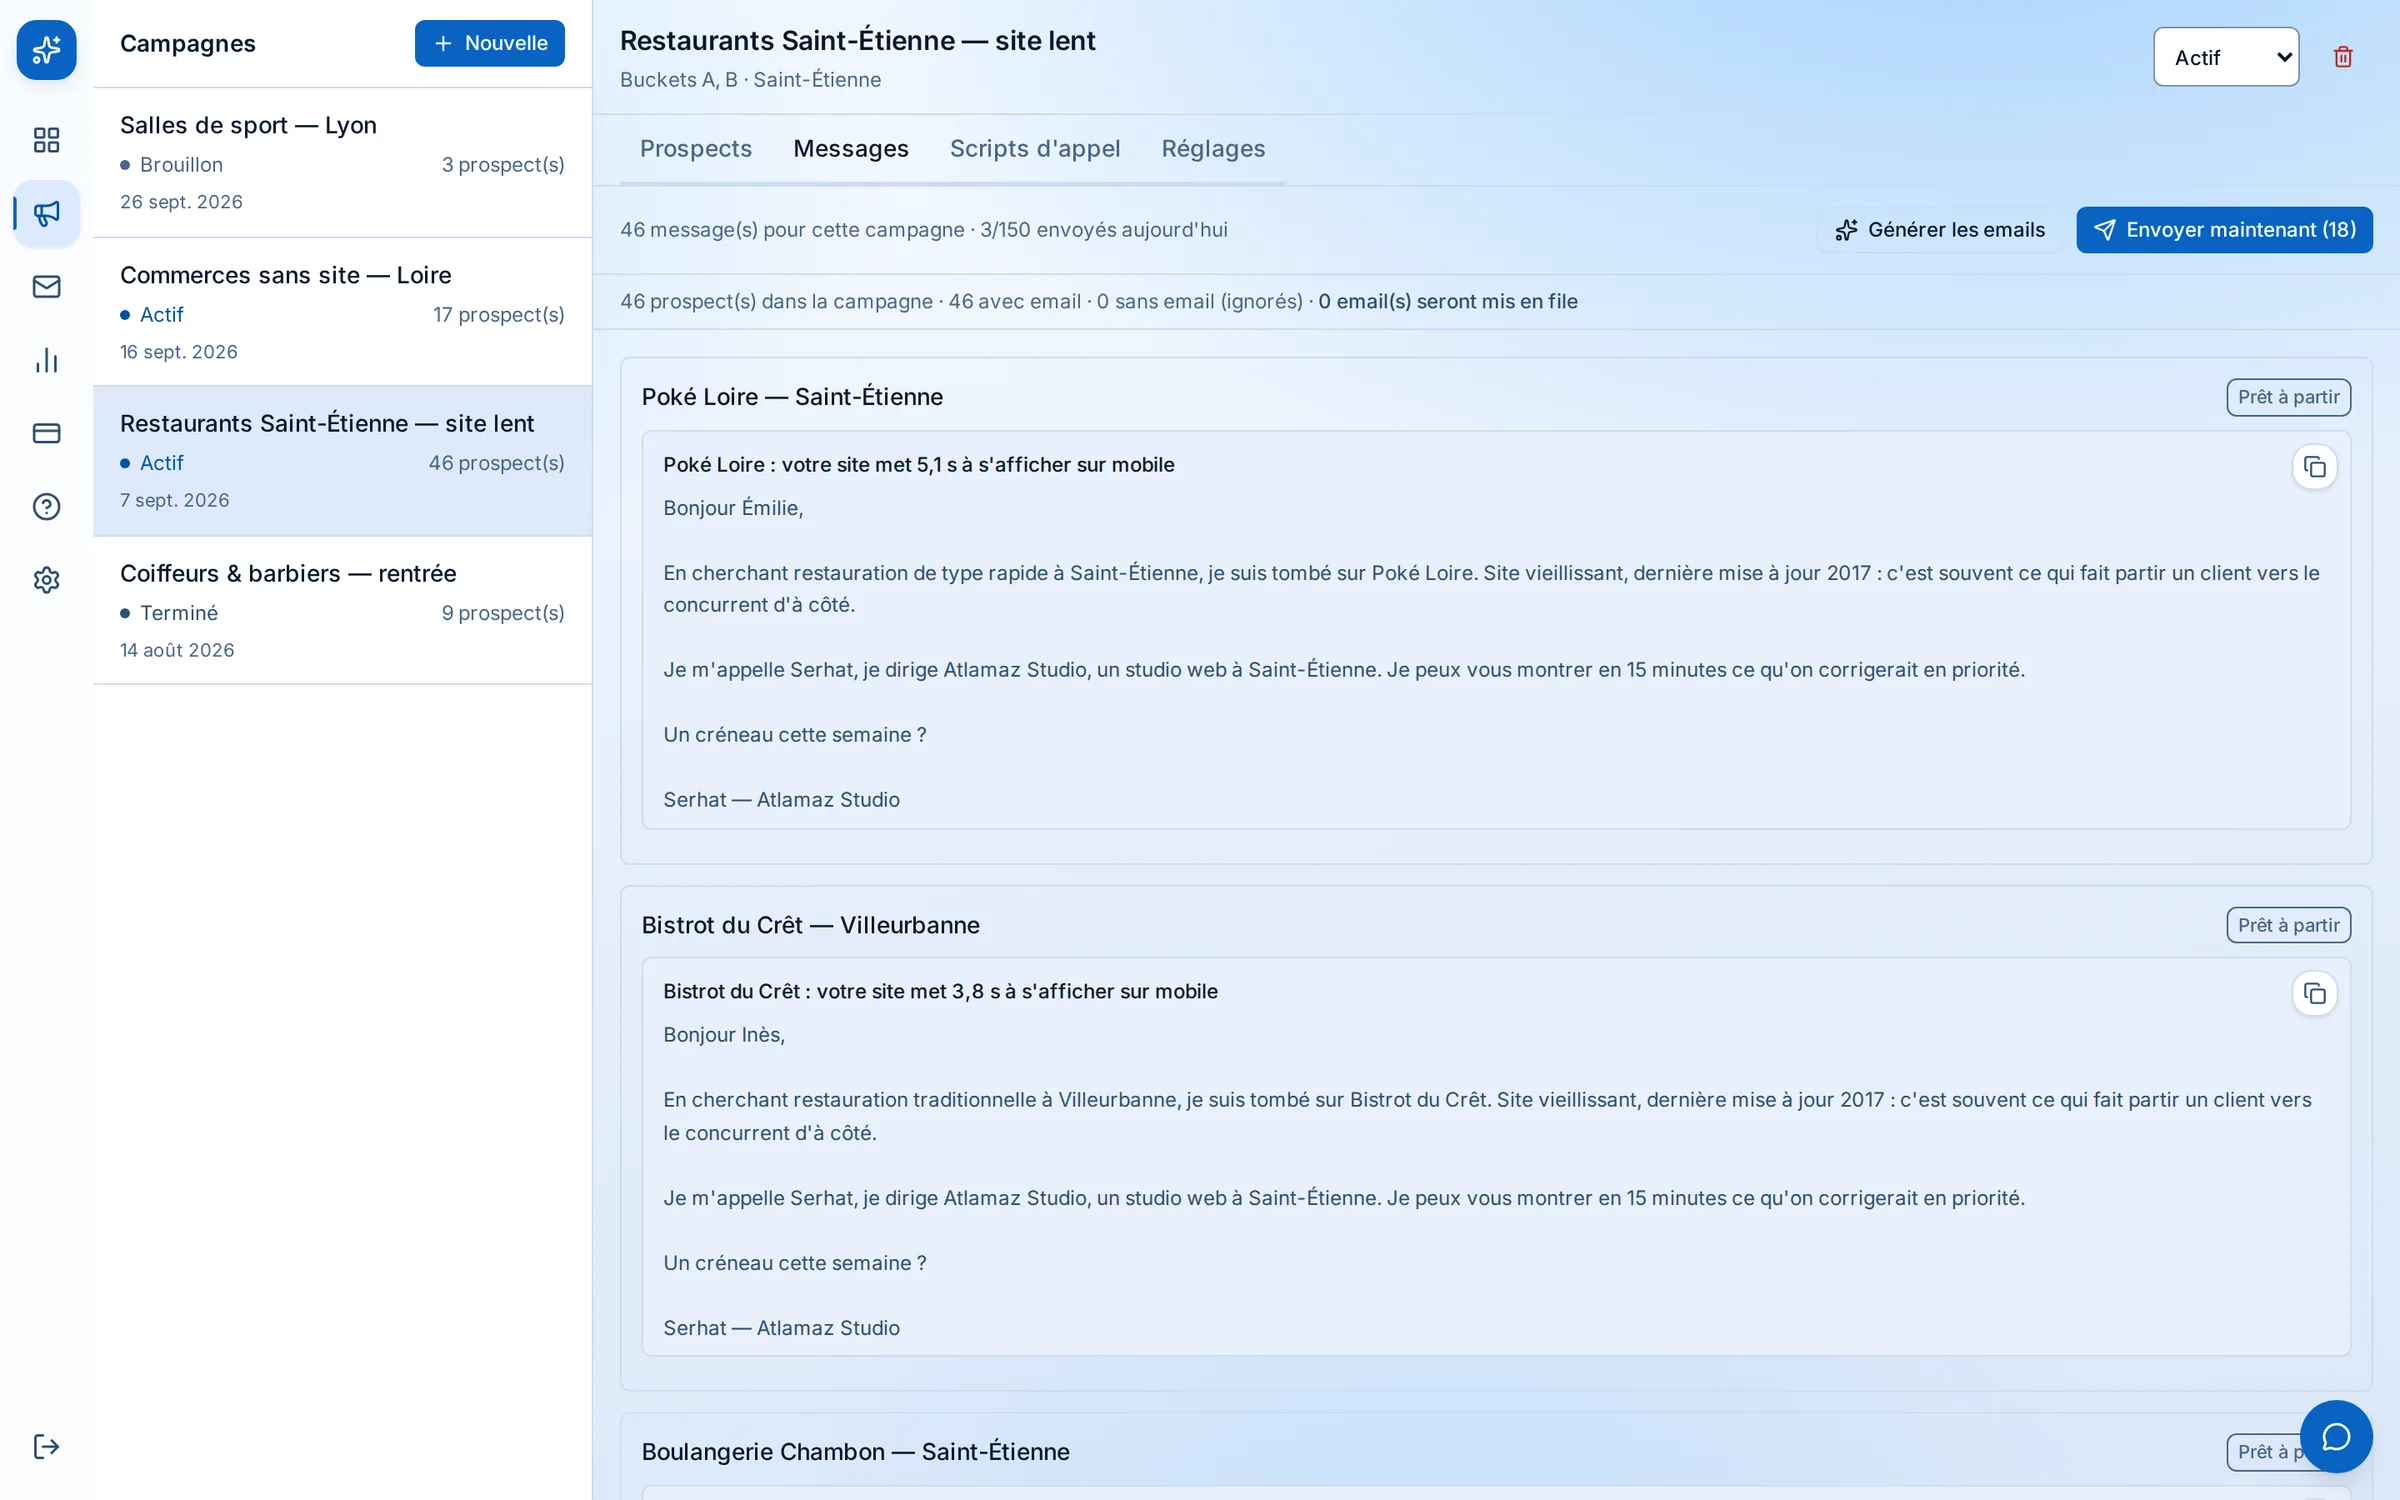Open the Commerces sans site — Loire campaign
Image resolution: width=2400 pixels, height=1500 pixels.
342,312
